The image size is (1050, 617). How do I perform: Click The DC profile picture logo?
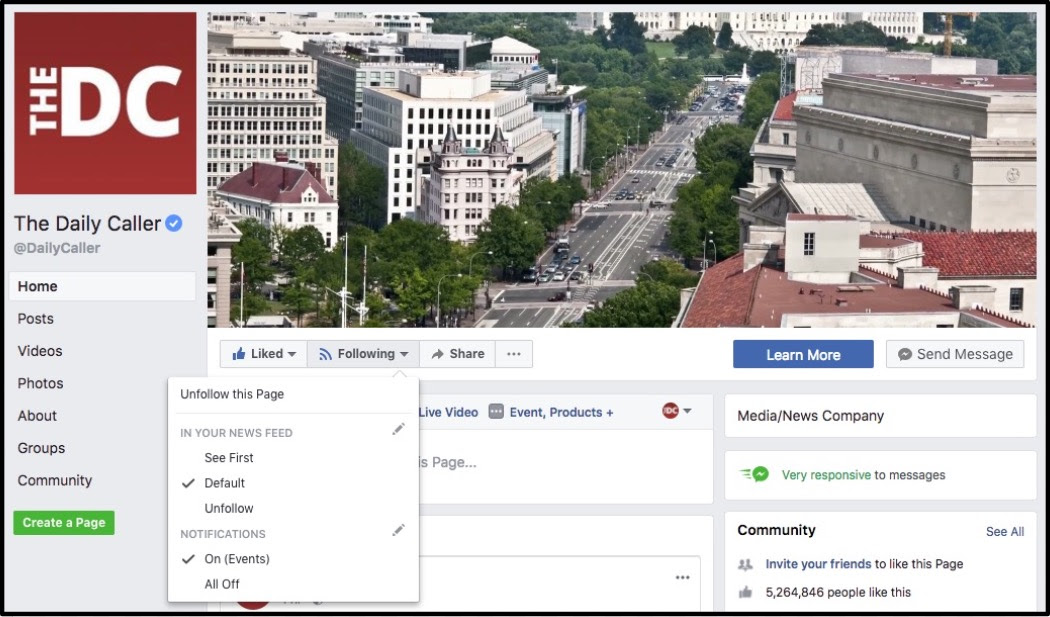(105, 102)
